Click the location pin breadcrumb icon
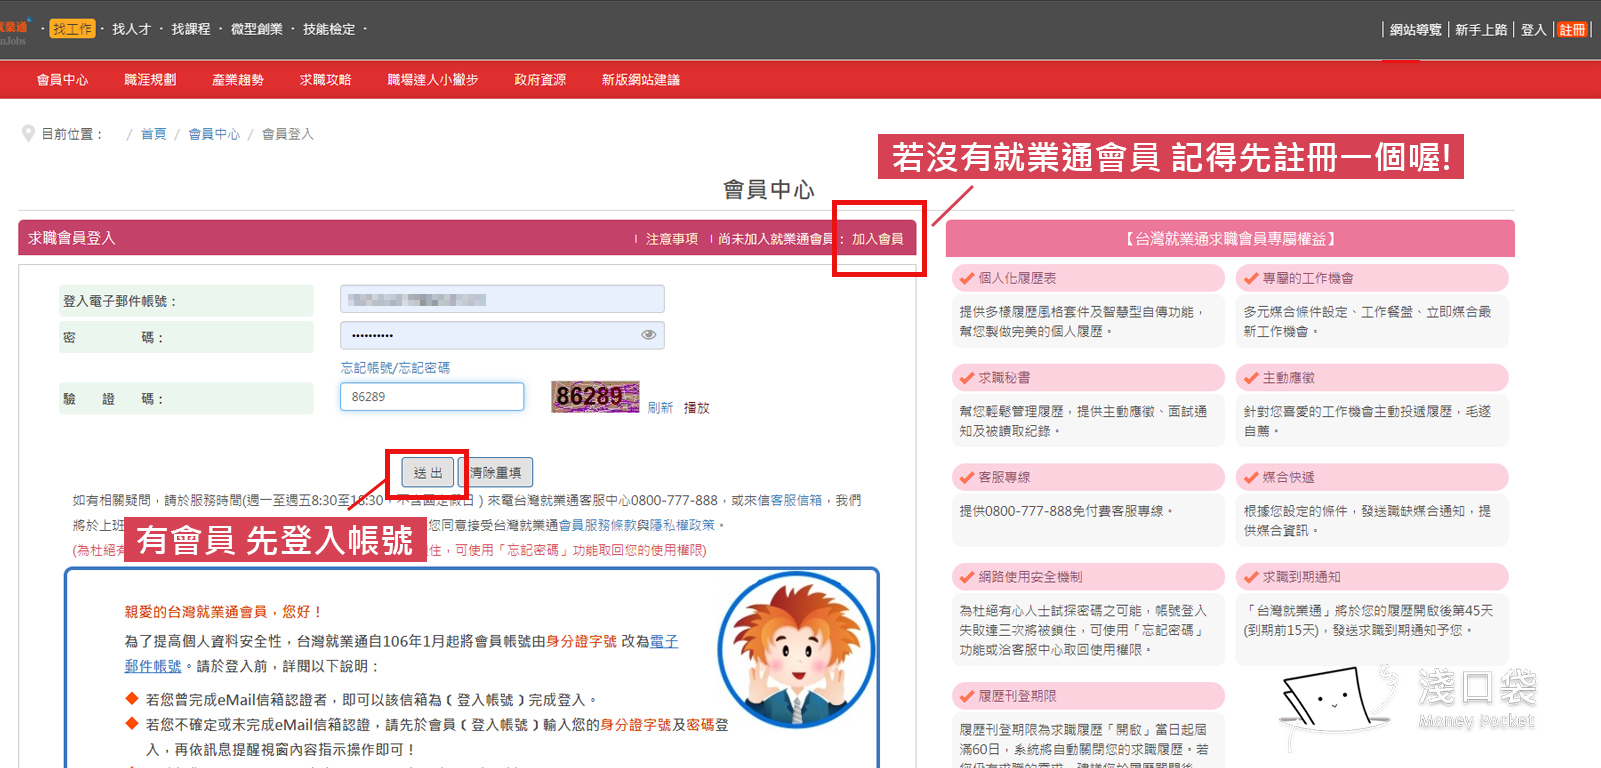1601x768 pixels. tap(28, 134)
